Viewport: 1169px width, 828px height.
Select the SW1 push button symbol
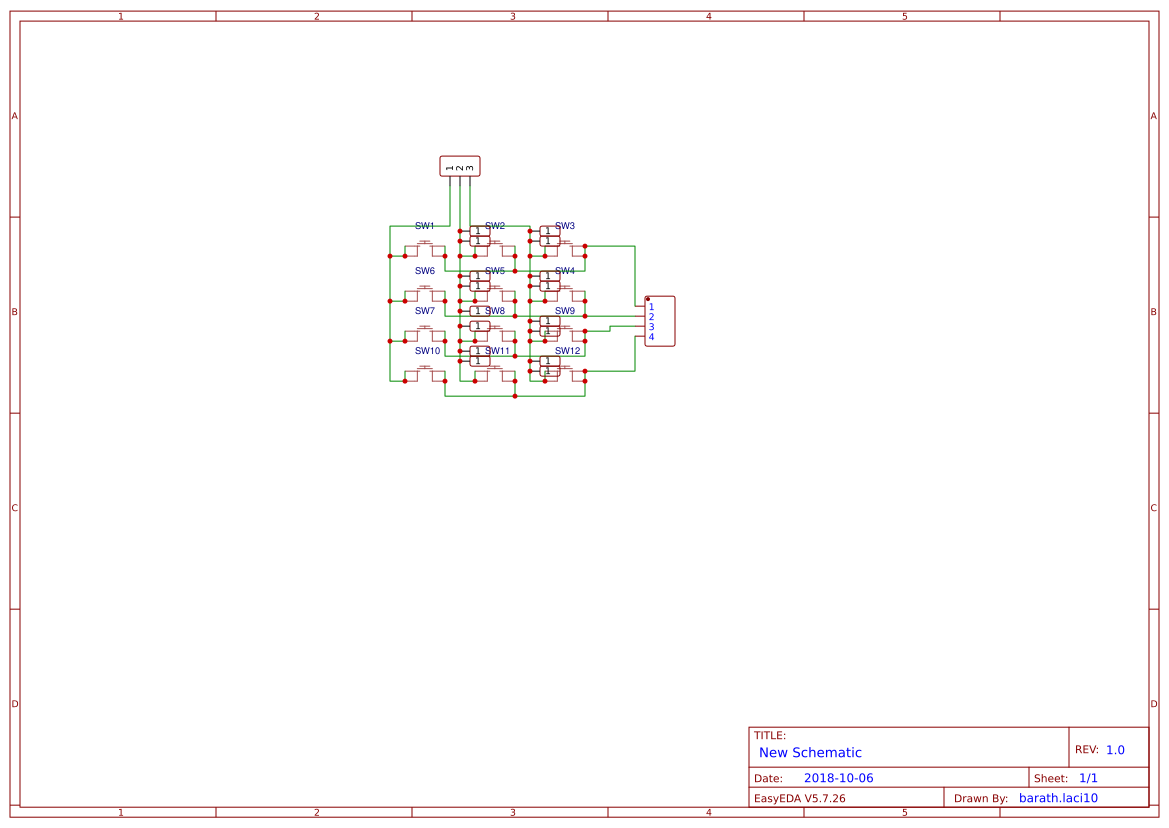pos(424,247)
